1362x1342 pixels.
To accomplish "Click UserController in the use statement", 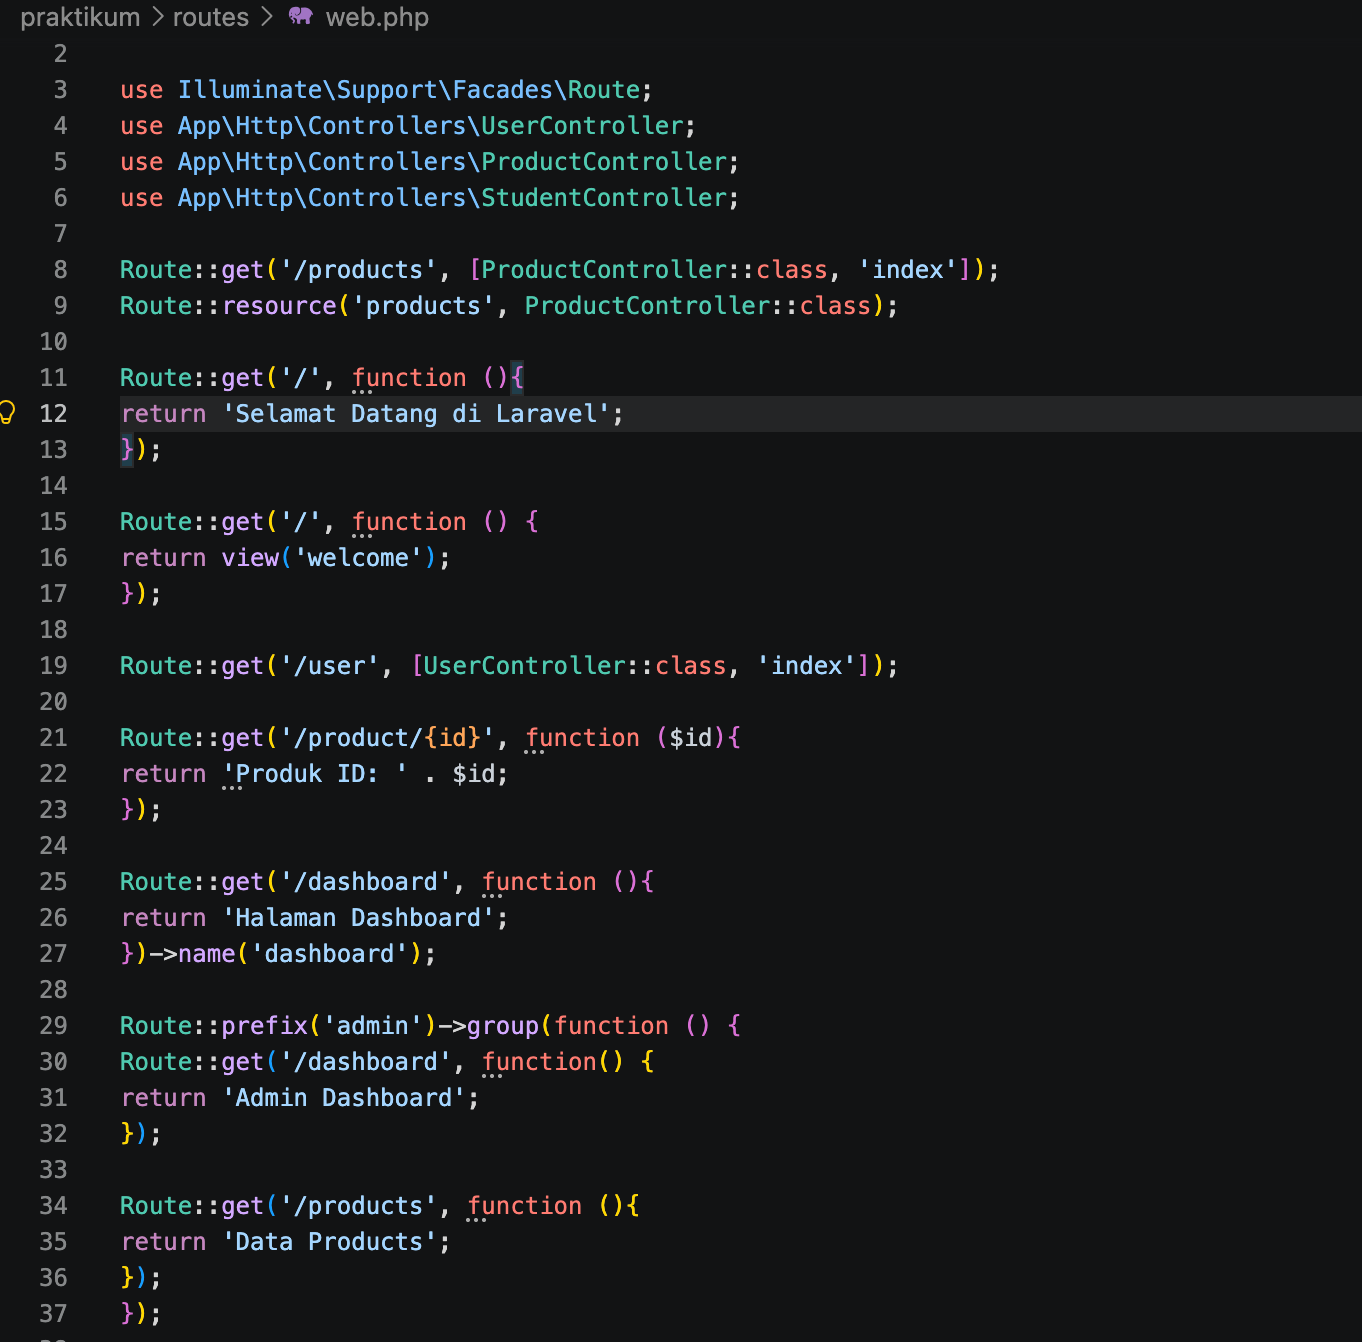I will [583, 125].
